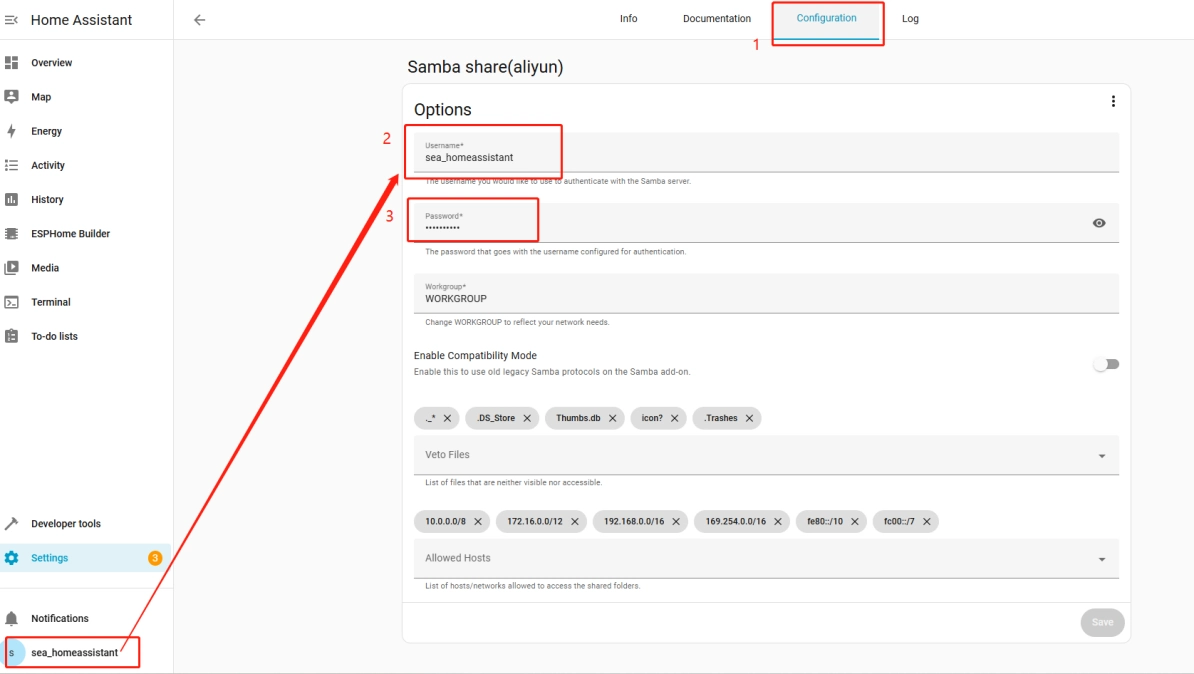Remove the .DS_Store veto file chip
This screenshot has width=1194, height=674.
click(527, 418)
